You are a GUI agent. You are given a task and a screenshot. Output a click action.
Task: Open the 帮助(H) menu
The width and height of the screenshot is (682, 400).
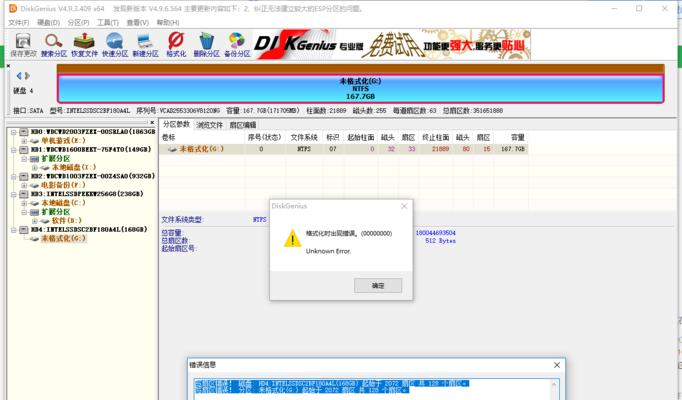pos(167,22)
